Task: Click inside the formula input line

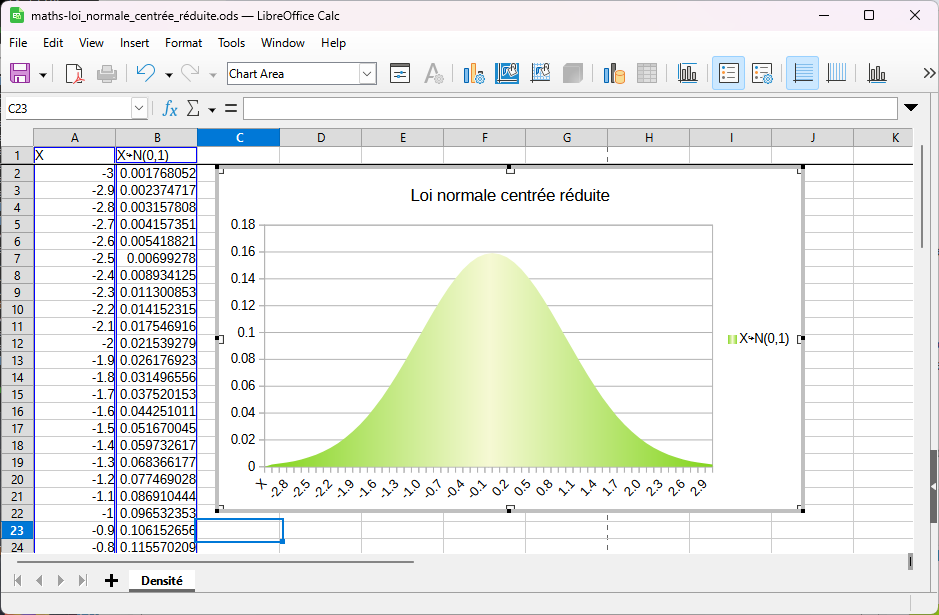Action: [570, 108]
